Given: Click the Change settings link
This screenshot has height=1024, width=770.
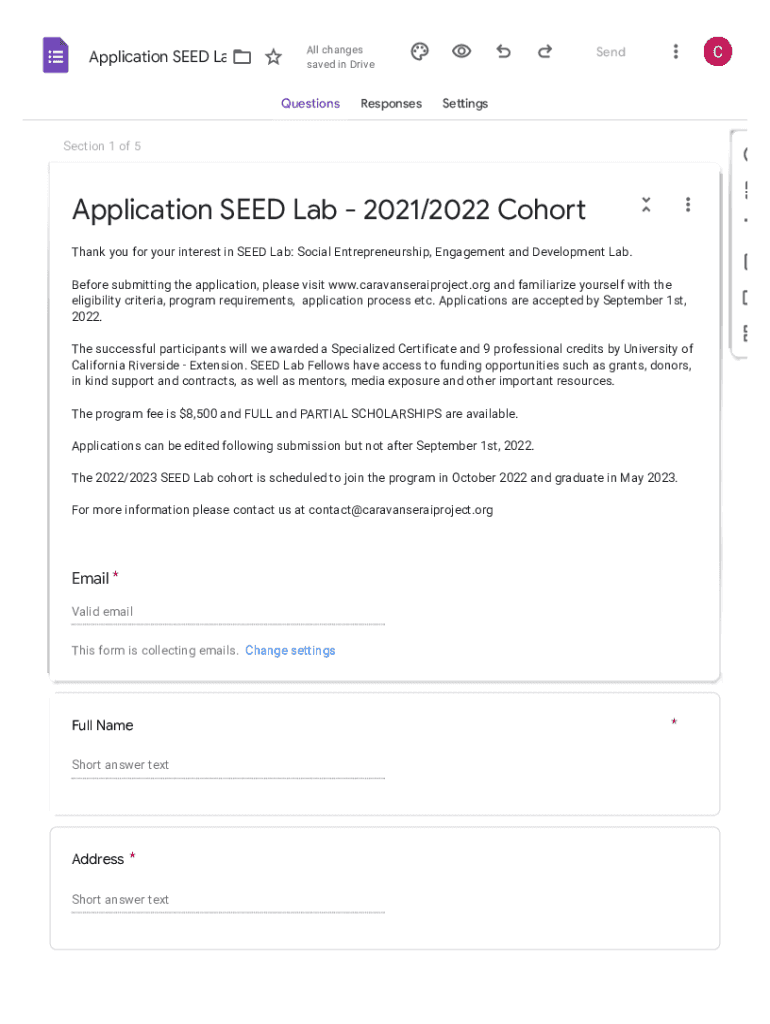Looking at the screenshot, I should pyautogui.click(x=290, y=650).
